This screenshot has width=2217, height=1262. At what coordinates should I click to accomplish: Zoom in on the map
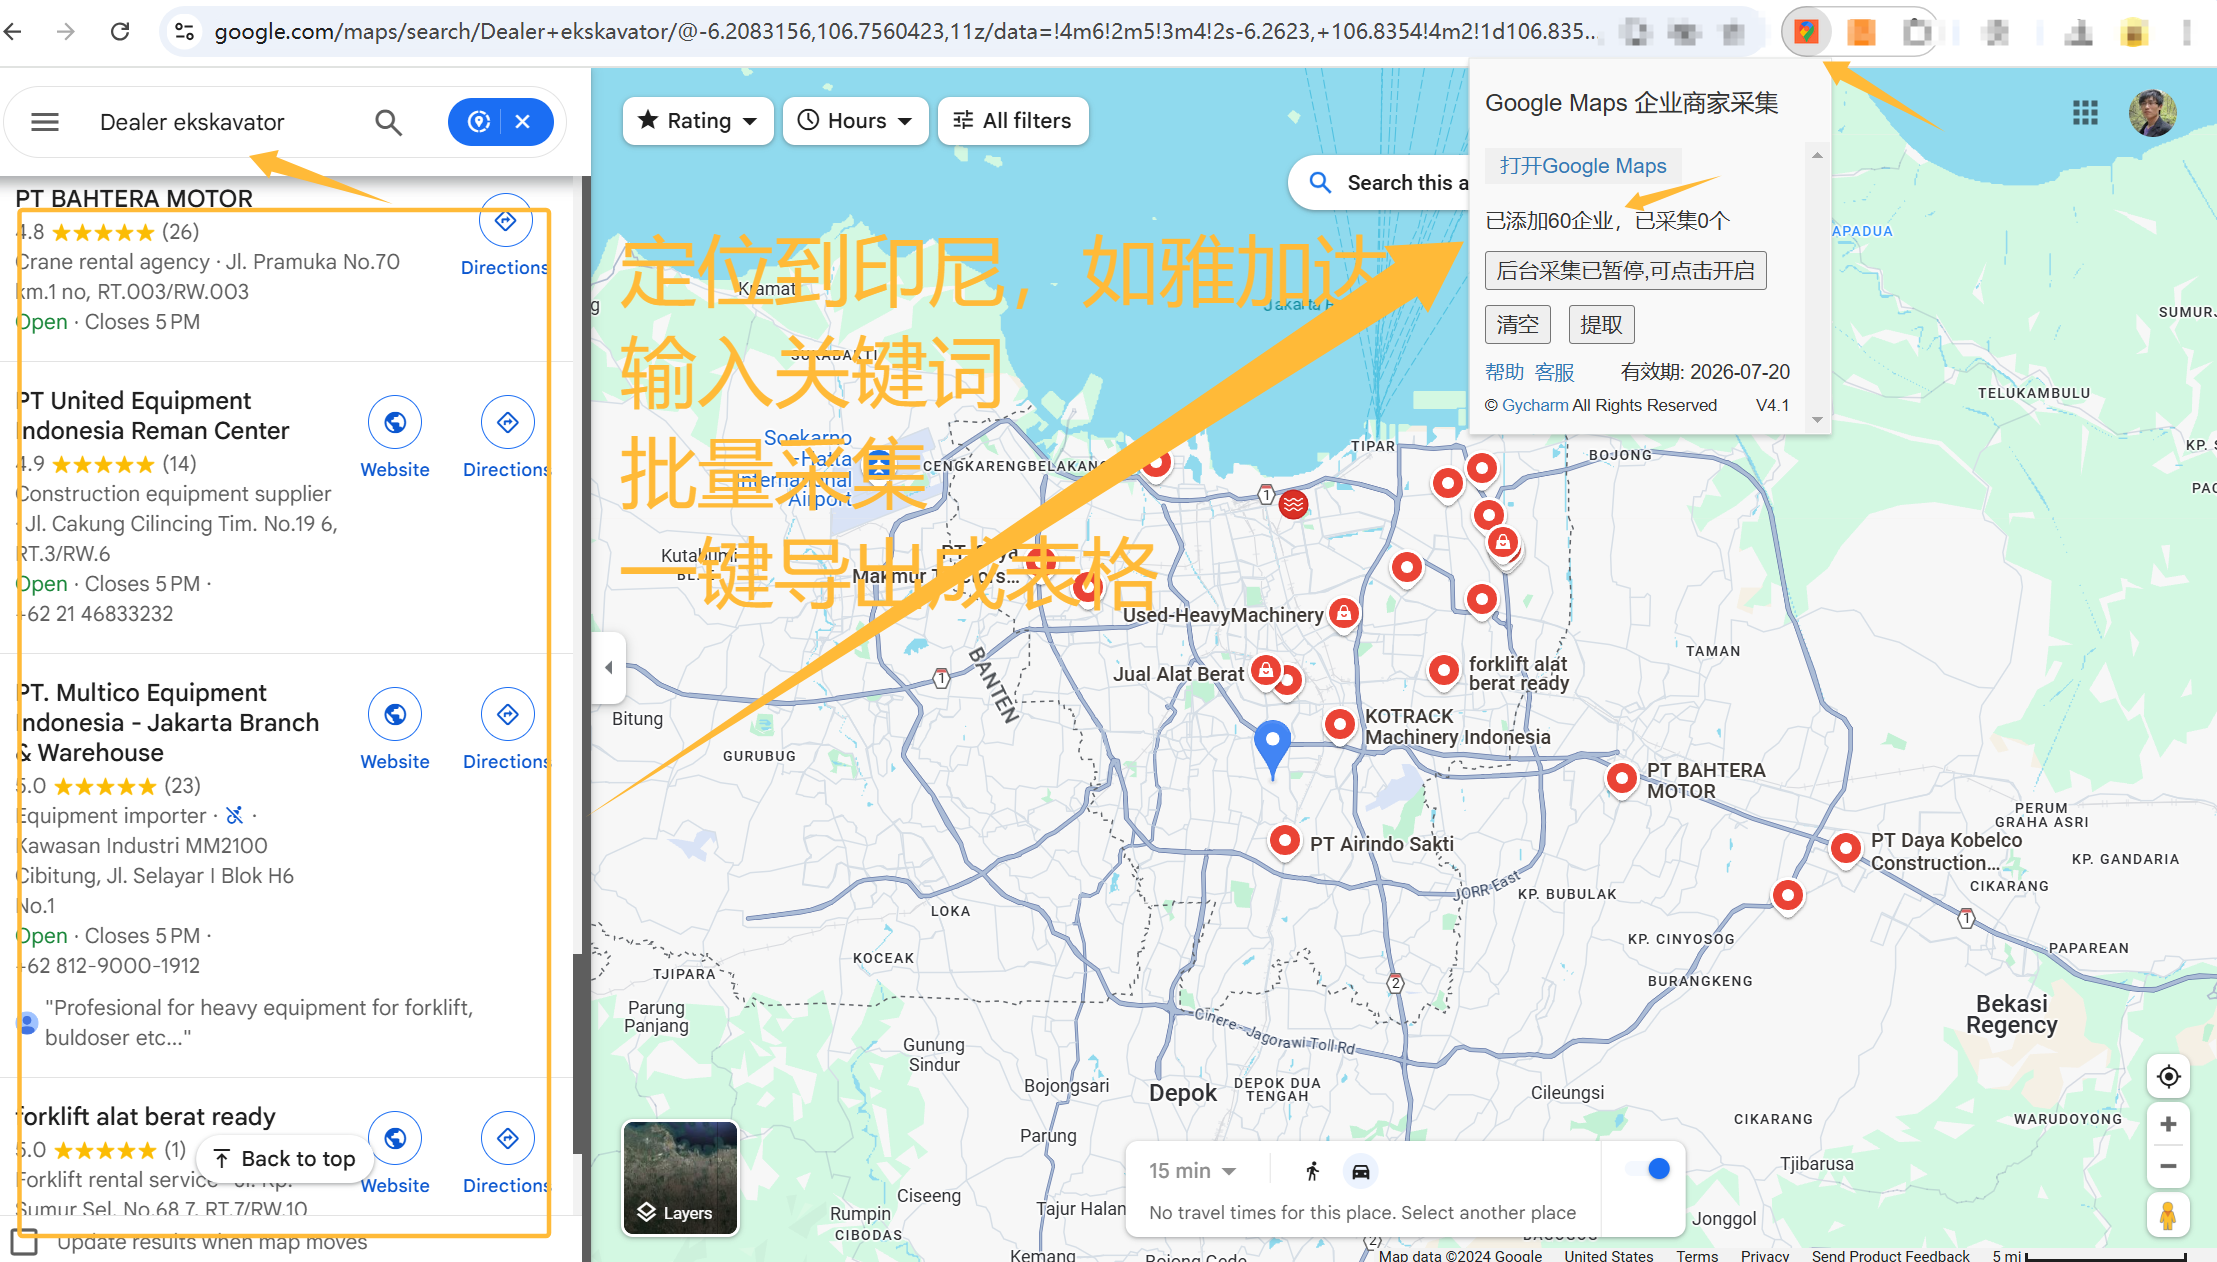coord(2168,1125)
